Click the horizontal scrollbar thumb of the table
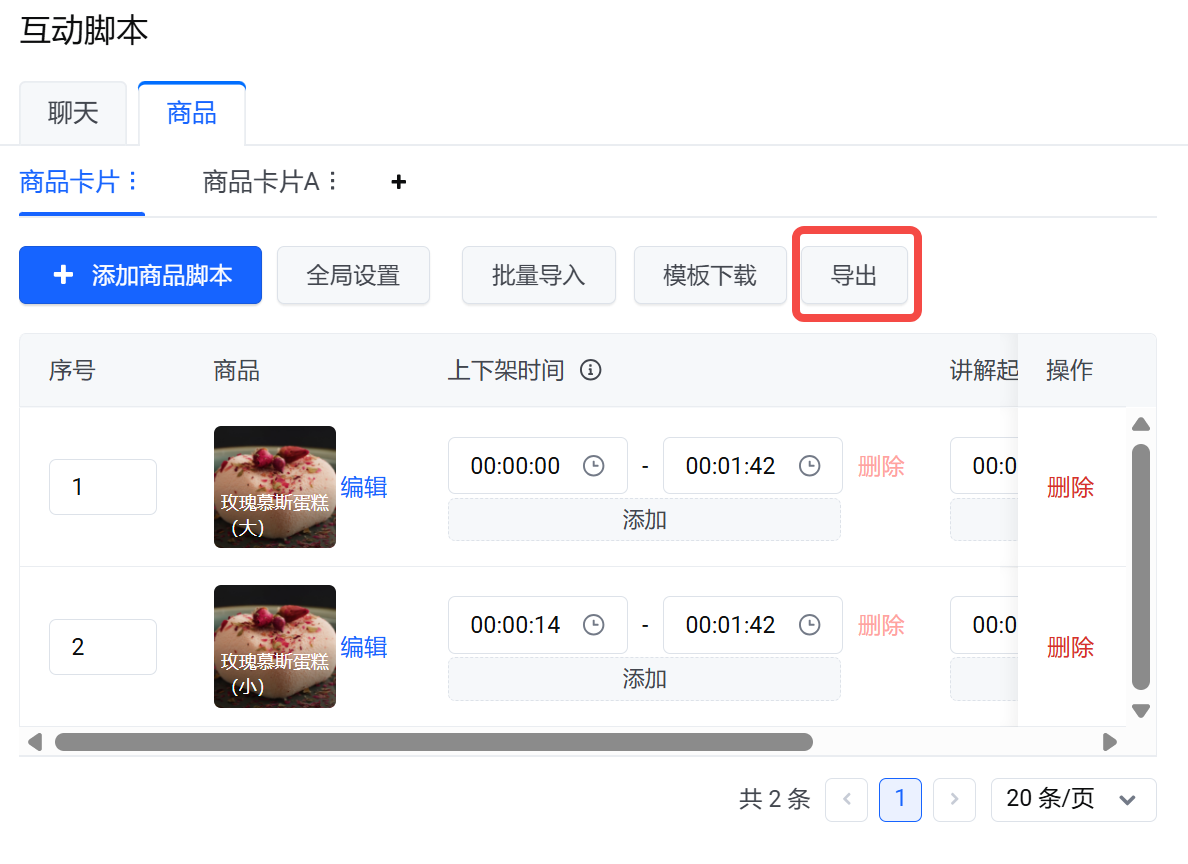The width and height of the screenshot is (1188, 864). pyautogui.click(x=433, y=742)
